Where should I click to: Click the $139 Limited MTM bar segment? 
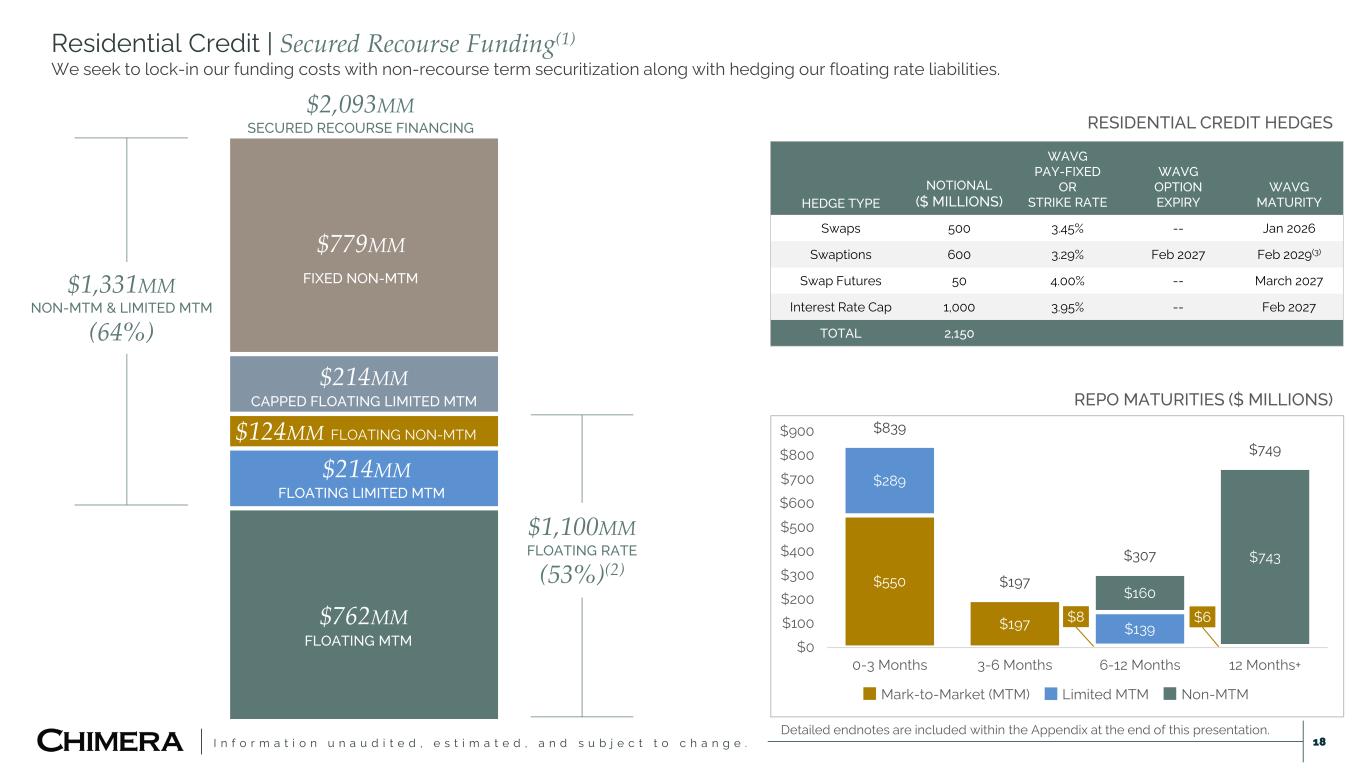1139,628
